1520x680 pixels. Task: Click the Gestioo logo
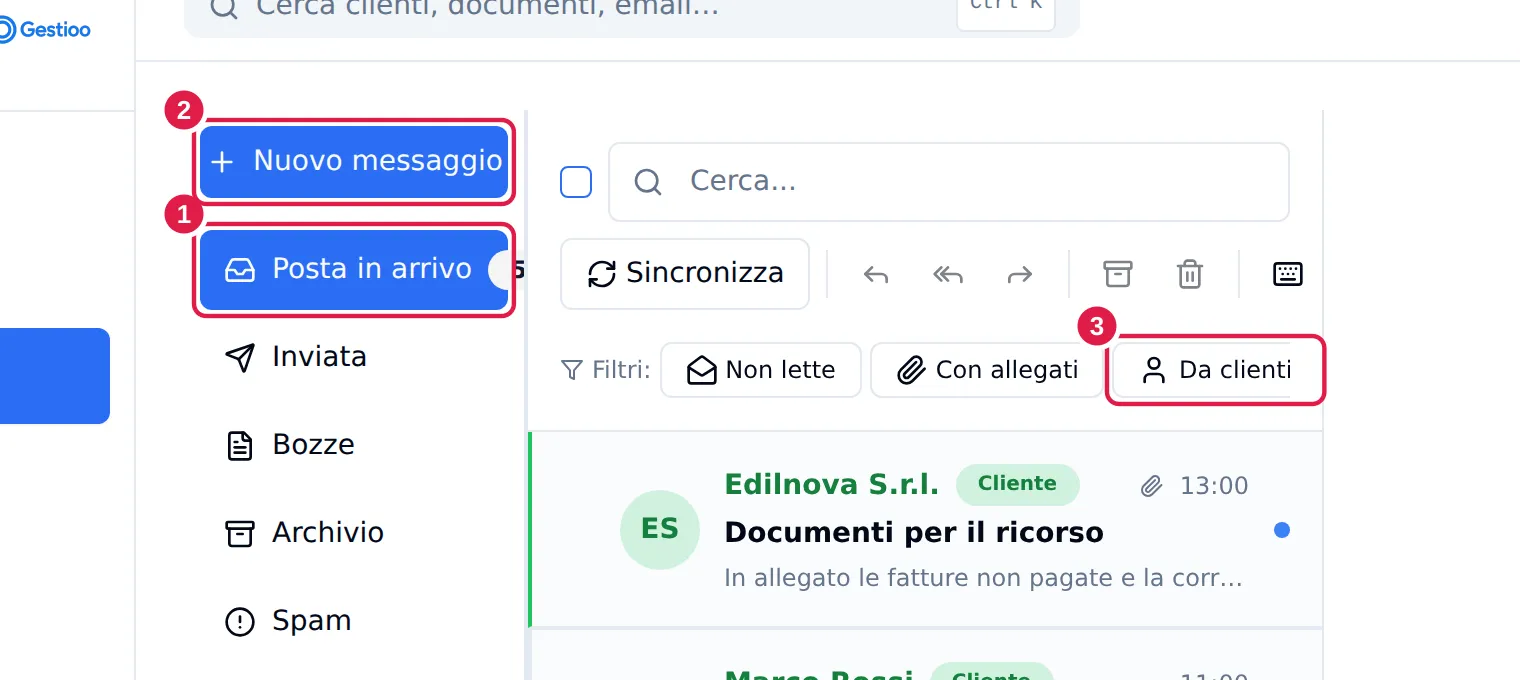point(44,30)
